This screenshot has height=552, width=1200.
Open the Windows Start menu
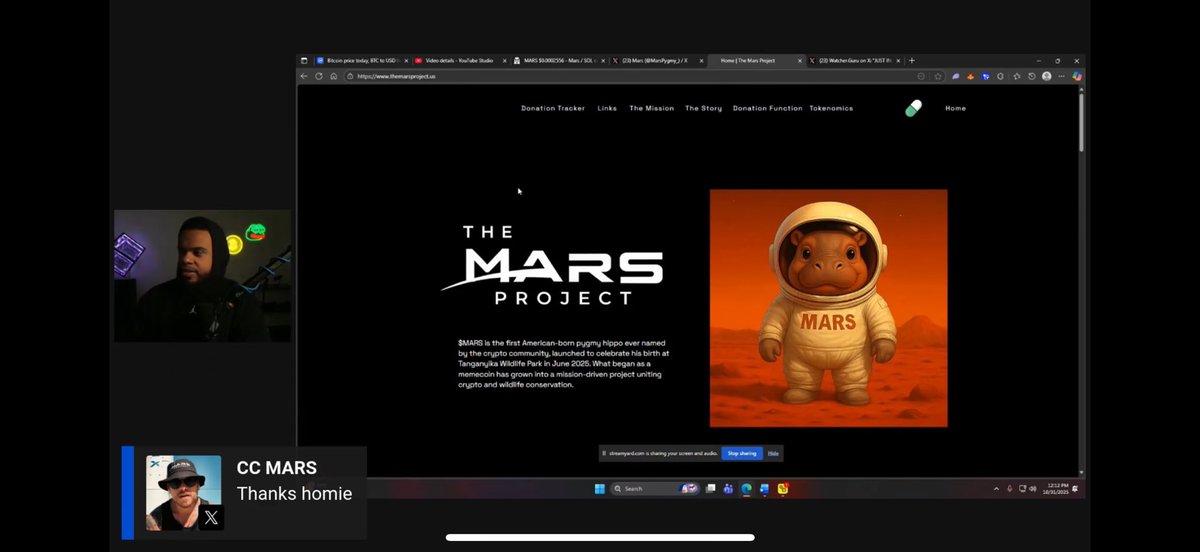tap(600, 489)
